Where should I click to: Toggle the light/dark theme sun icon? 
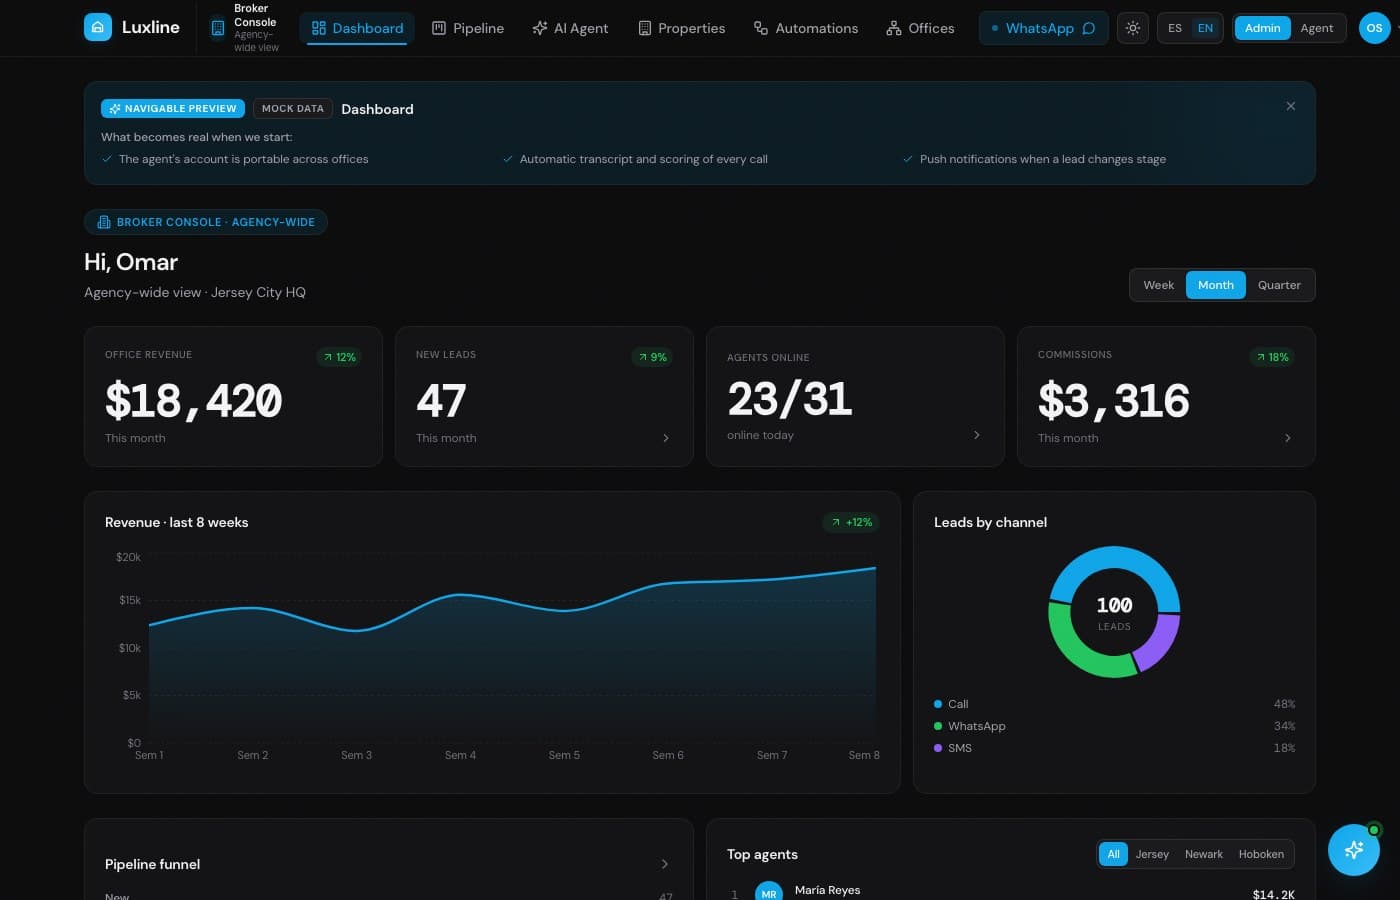coord(1133,28)
